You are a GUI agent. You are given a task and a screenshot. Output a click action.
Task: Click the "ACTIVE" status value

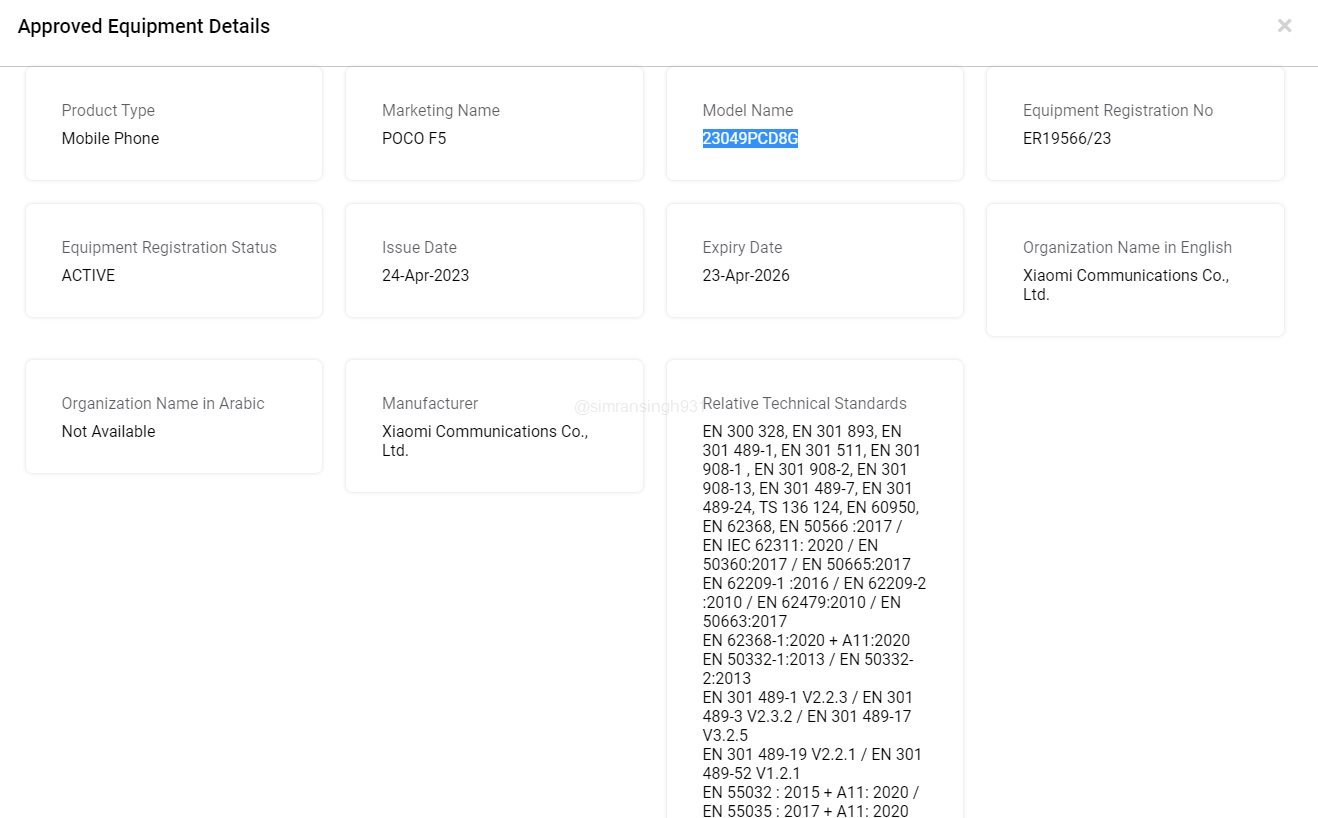coord(88,276)
